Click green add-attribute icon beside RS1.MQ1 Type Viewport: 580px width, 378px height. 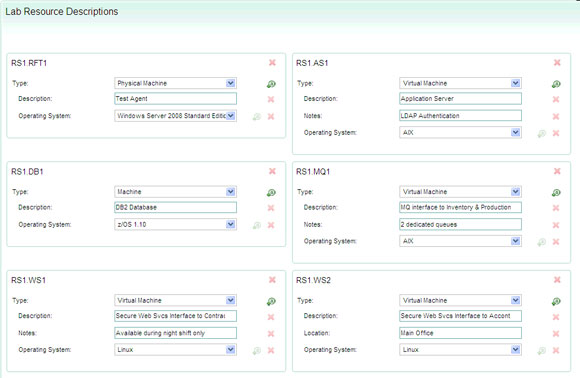(x=556, y=192)
